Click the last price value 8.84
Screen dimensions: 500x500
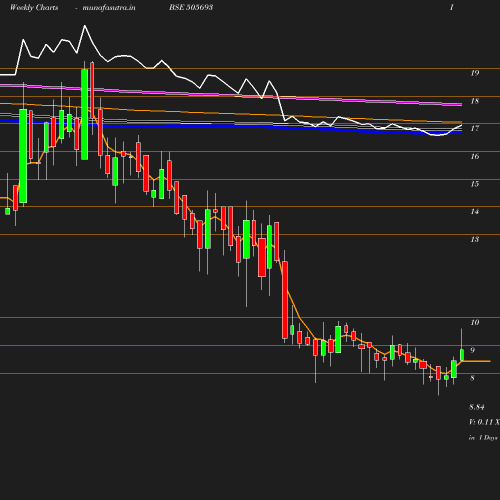477,407
